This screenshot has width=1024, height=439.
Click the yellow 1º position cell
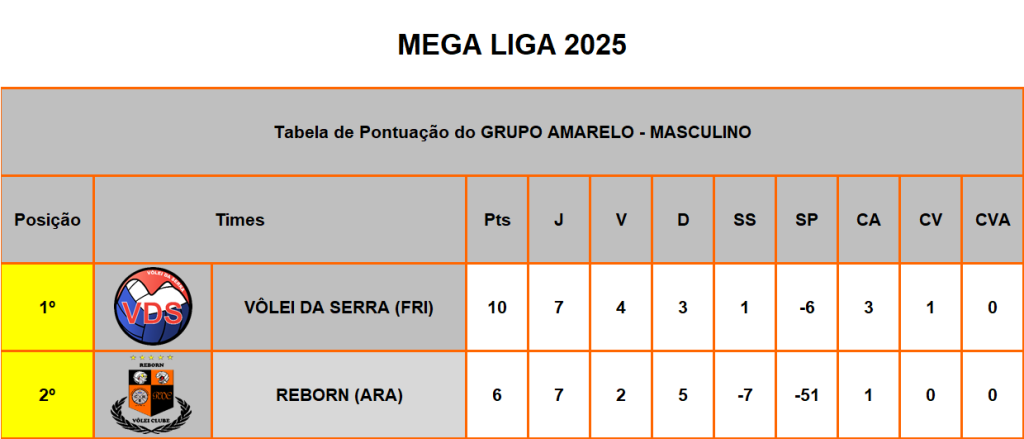47,307
